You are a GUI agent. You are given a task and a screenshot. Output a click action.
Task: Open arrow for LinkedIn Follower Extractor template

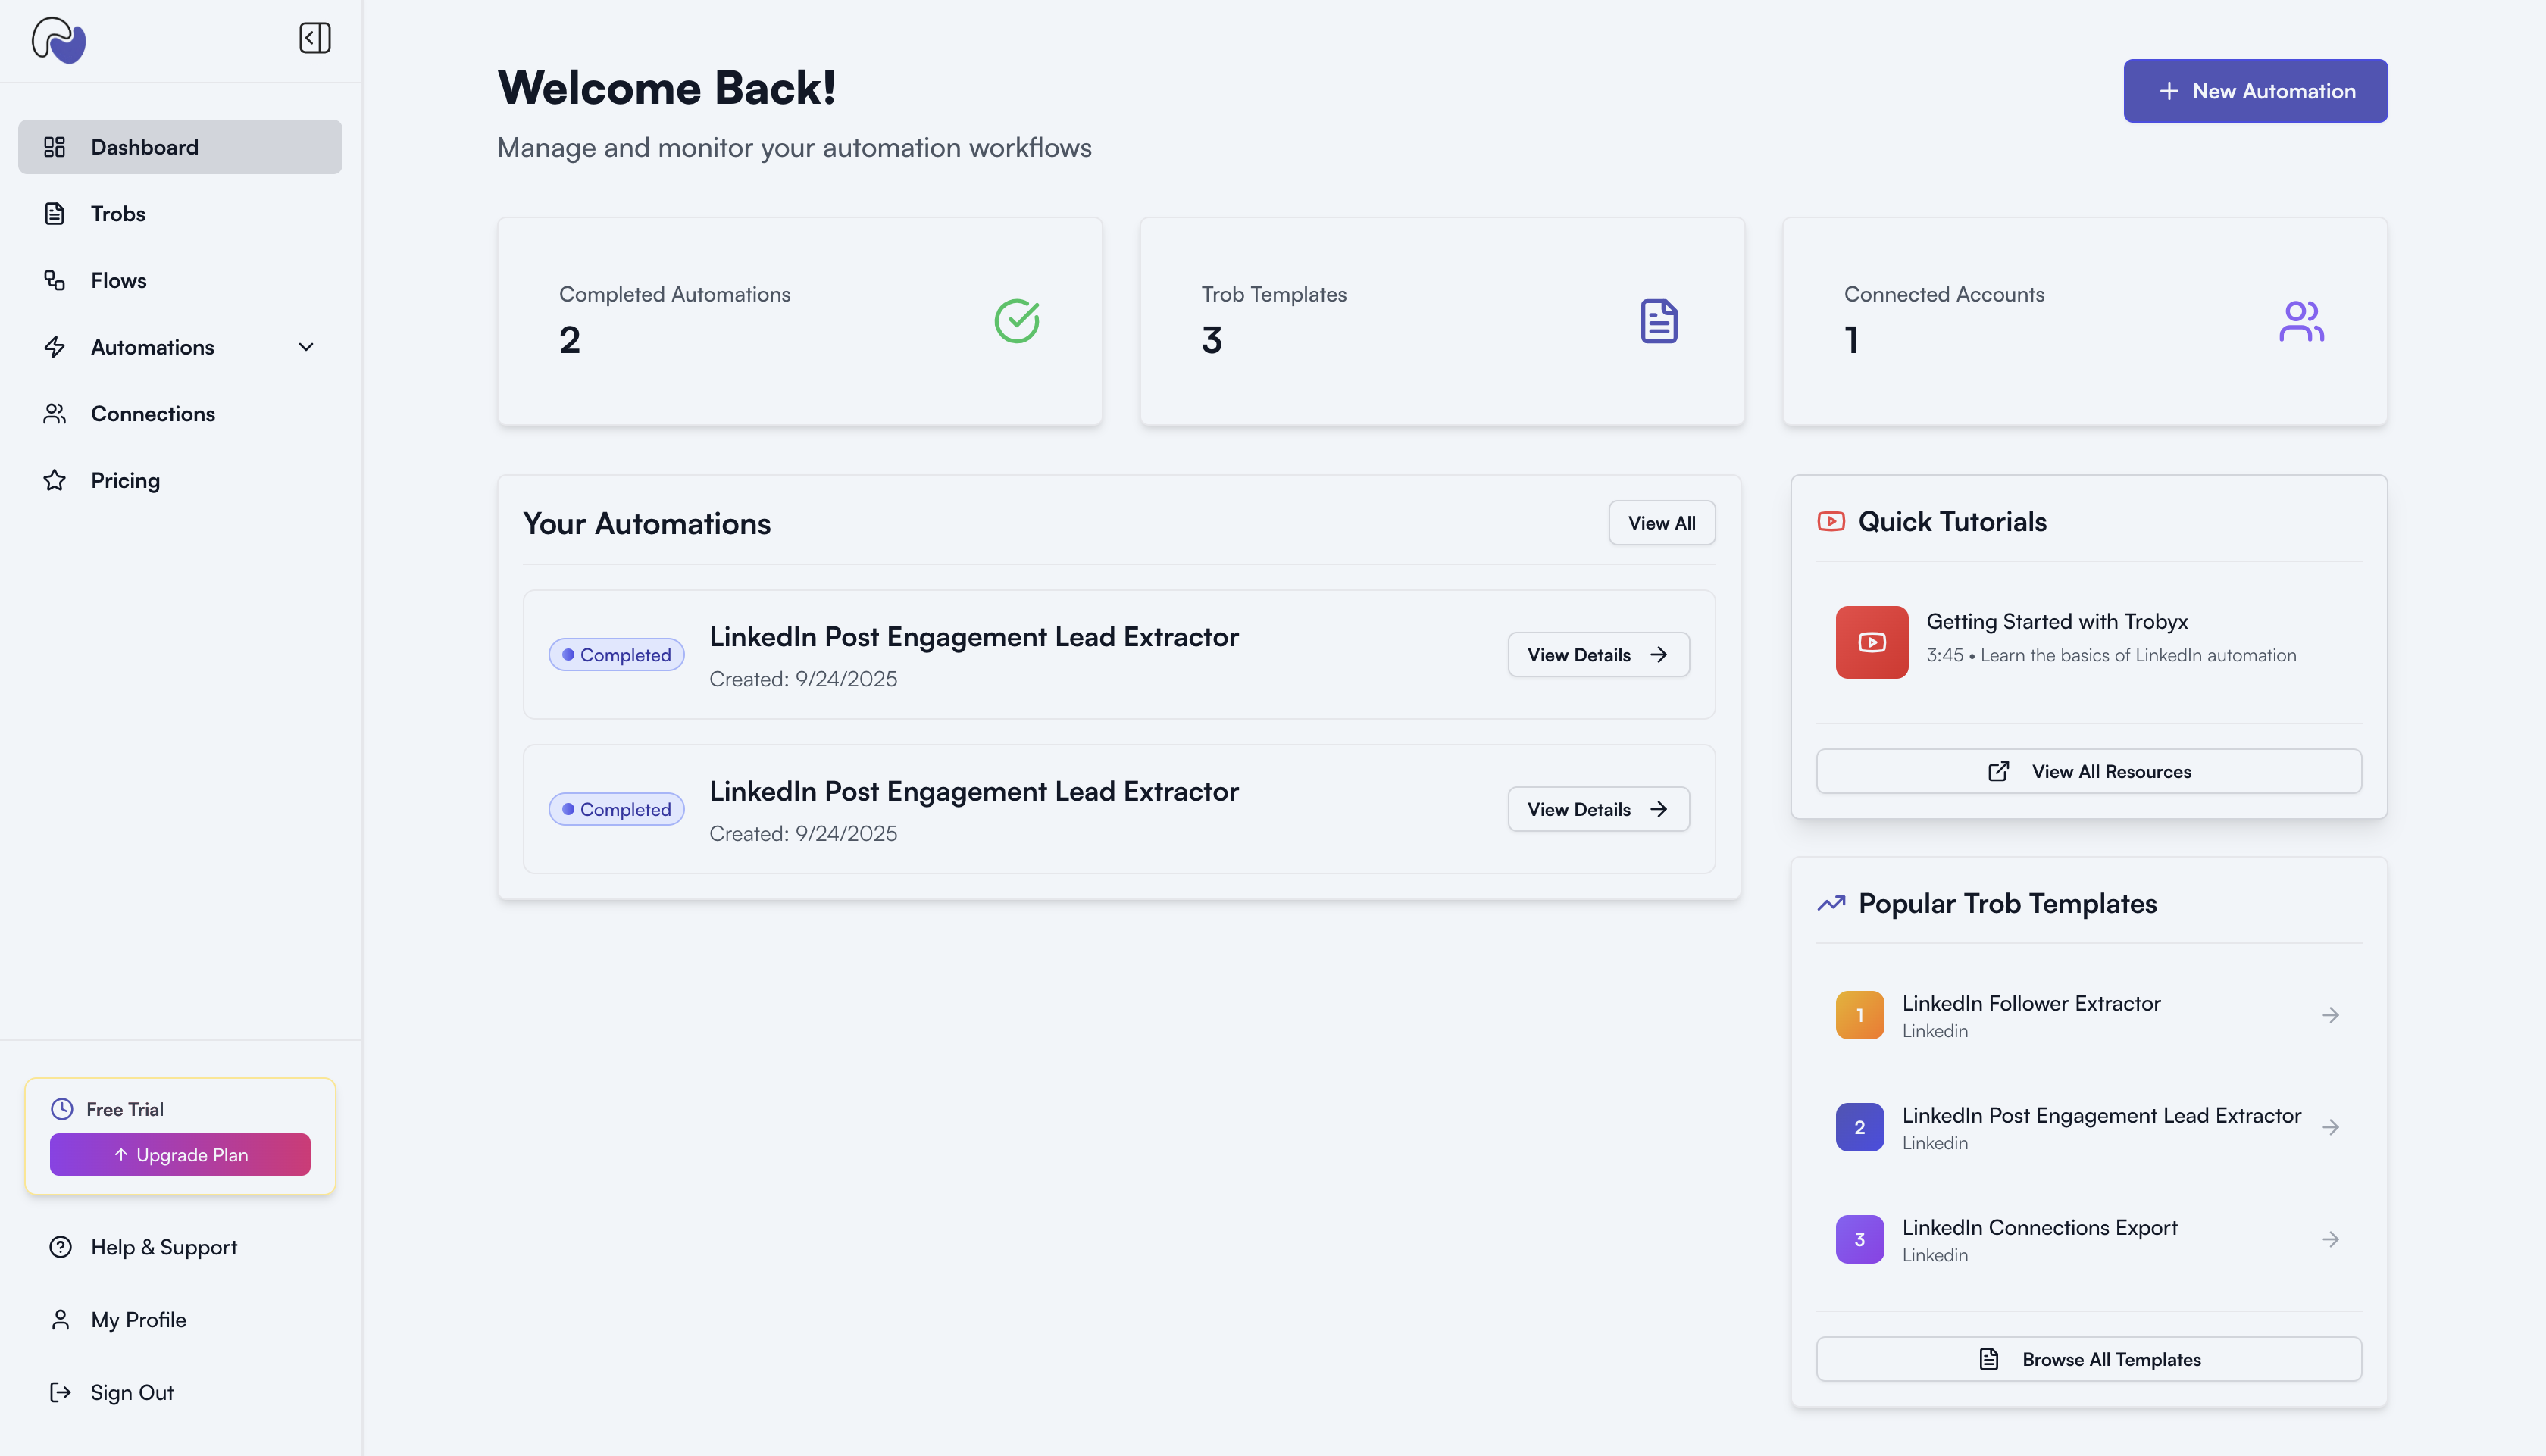pyautogui.click(x=2330, y=1015)
